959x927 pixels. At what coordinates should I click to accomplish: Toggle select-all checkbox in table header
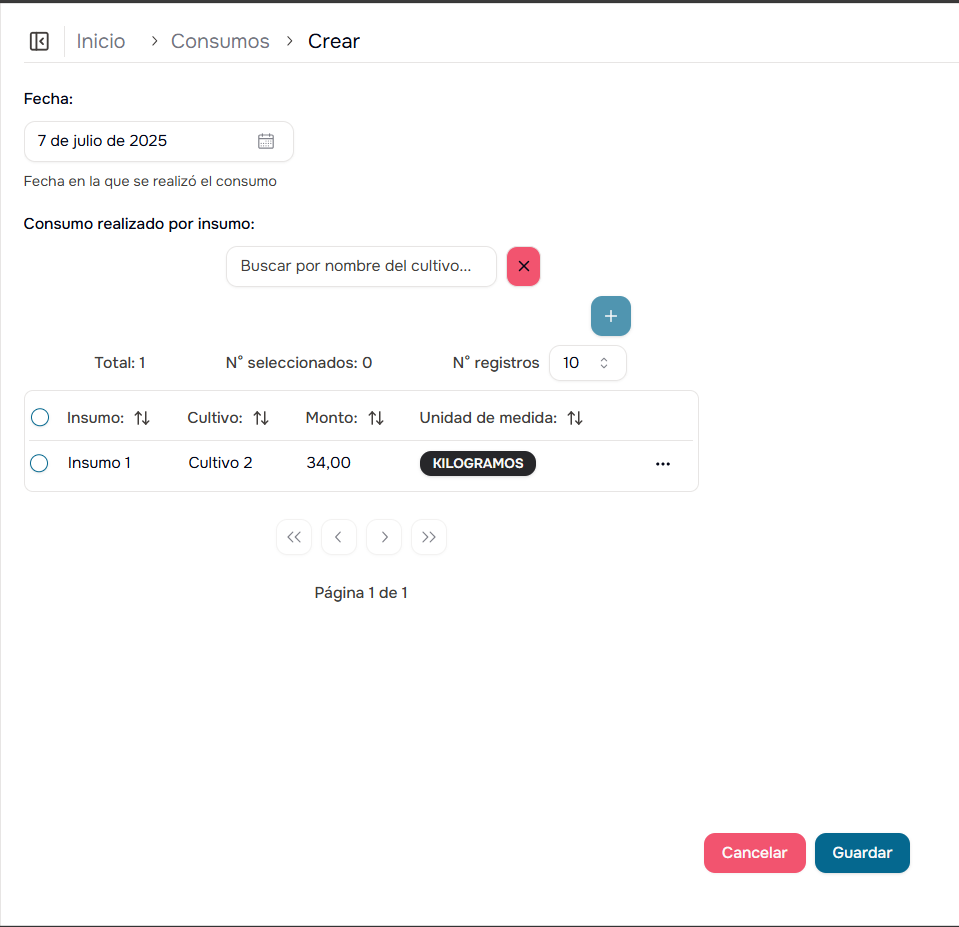(x=40, y=417)
